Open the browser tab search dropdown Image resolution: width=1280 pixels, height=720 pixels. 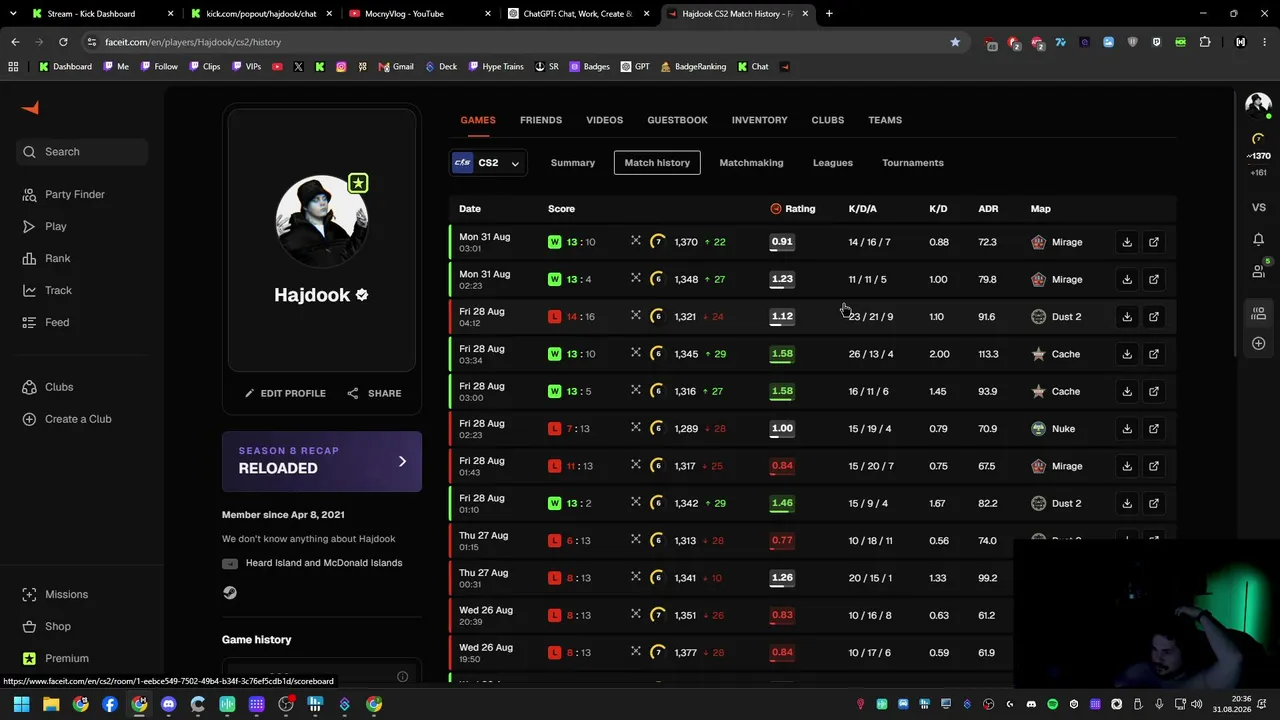click(x=13, y=14)
